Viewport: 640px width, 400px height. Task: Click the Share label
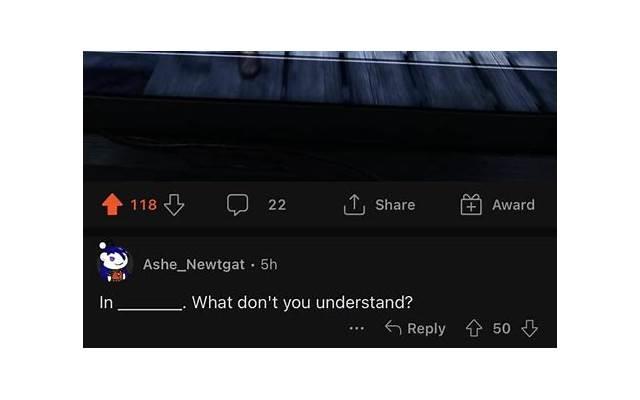tap(395, 204)
